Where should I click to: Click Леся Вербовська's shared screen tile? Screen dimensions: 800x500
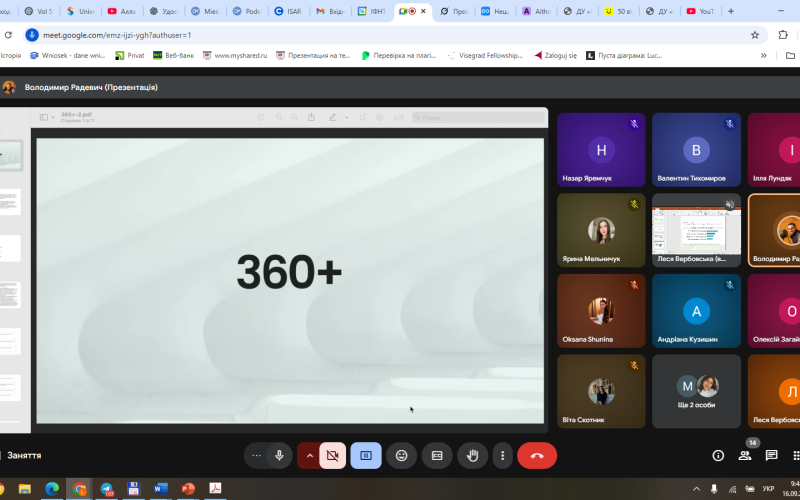[696, 230]
